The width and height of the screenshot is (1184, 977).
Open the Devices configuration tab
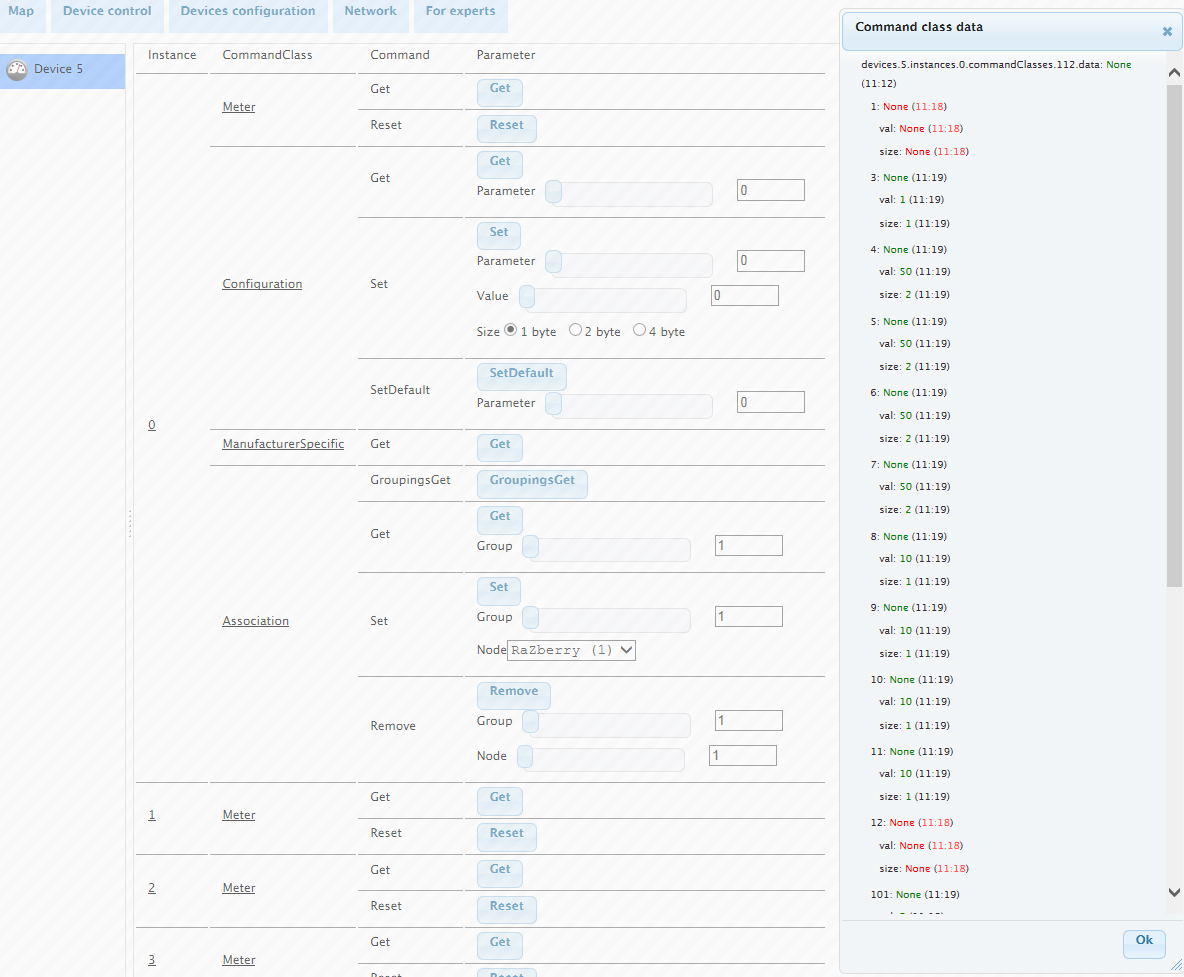coord(247,12)
